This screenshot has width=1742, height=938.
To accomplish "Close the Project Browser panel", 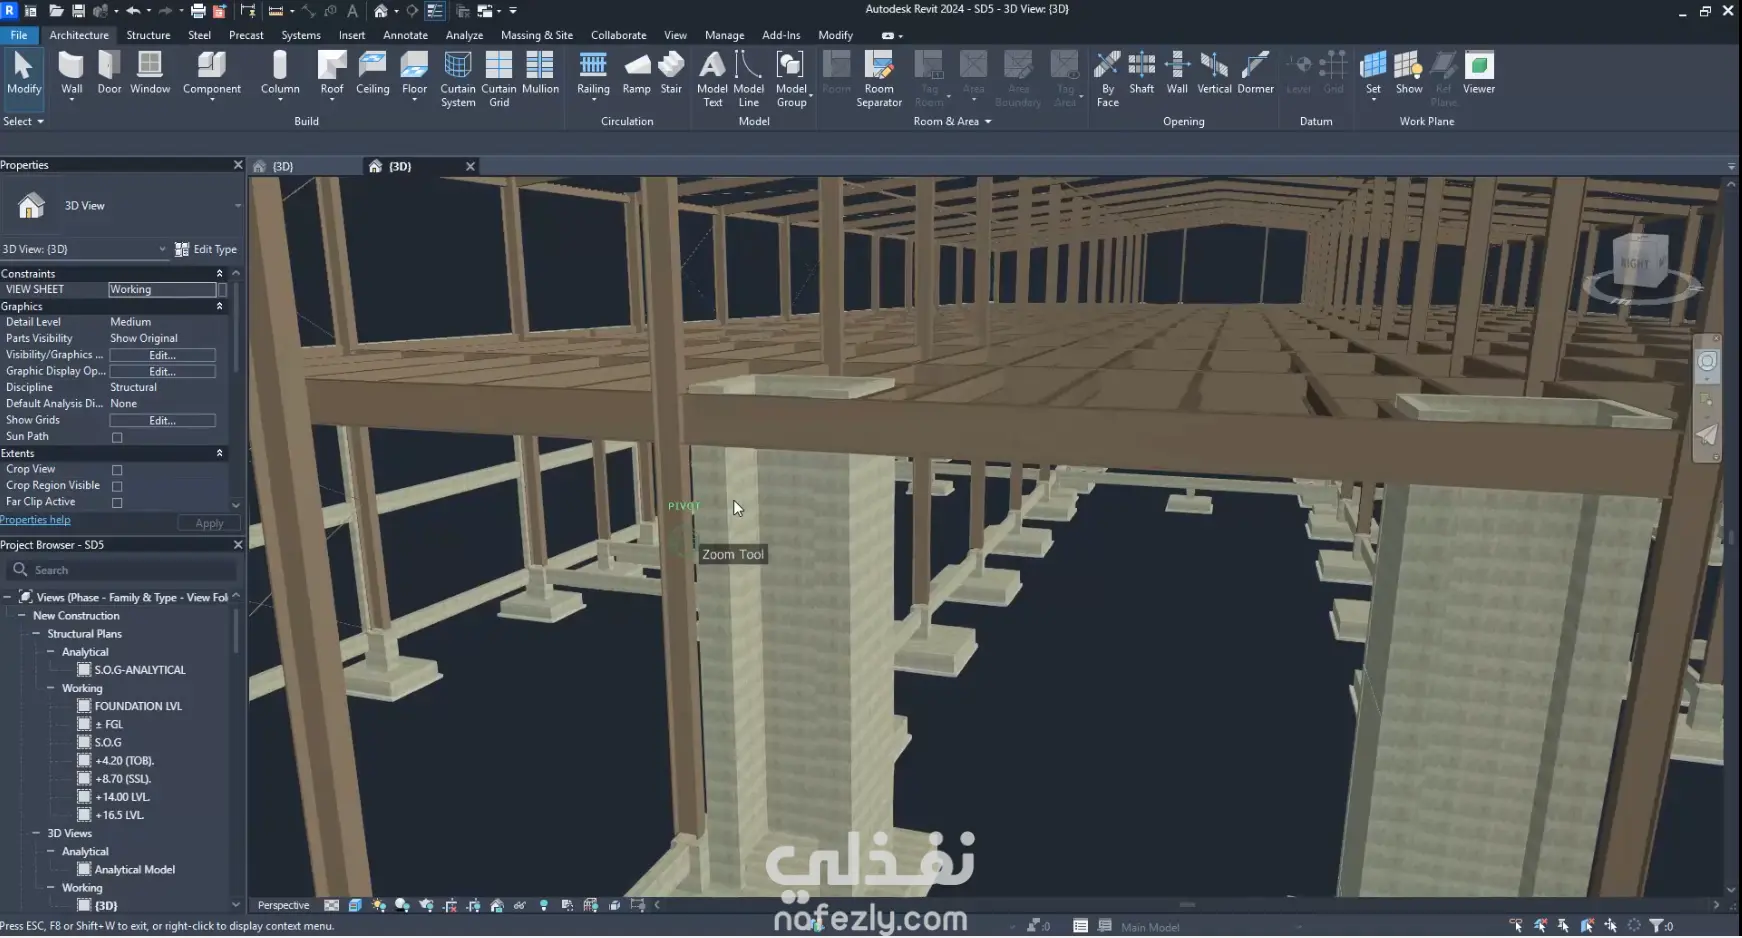I will click(x=238, y=545).
